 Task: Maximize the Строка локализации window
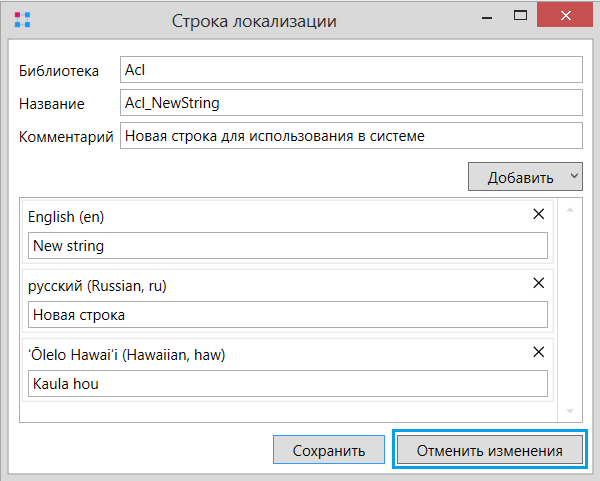520,15
